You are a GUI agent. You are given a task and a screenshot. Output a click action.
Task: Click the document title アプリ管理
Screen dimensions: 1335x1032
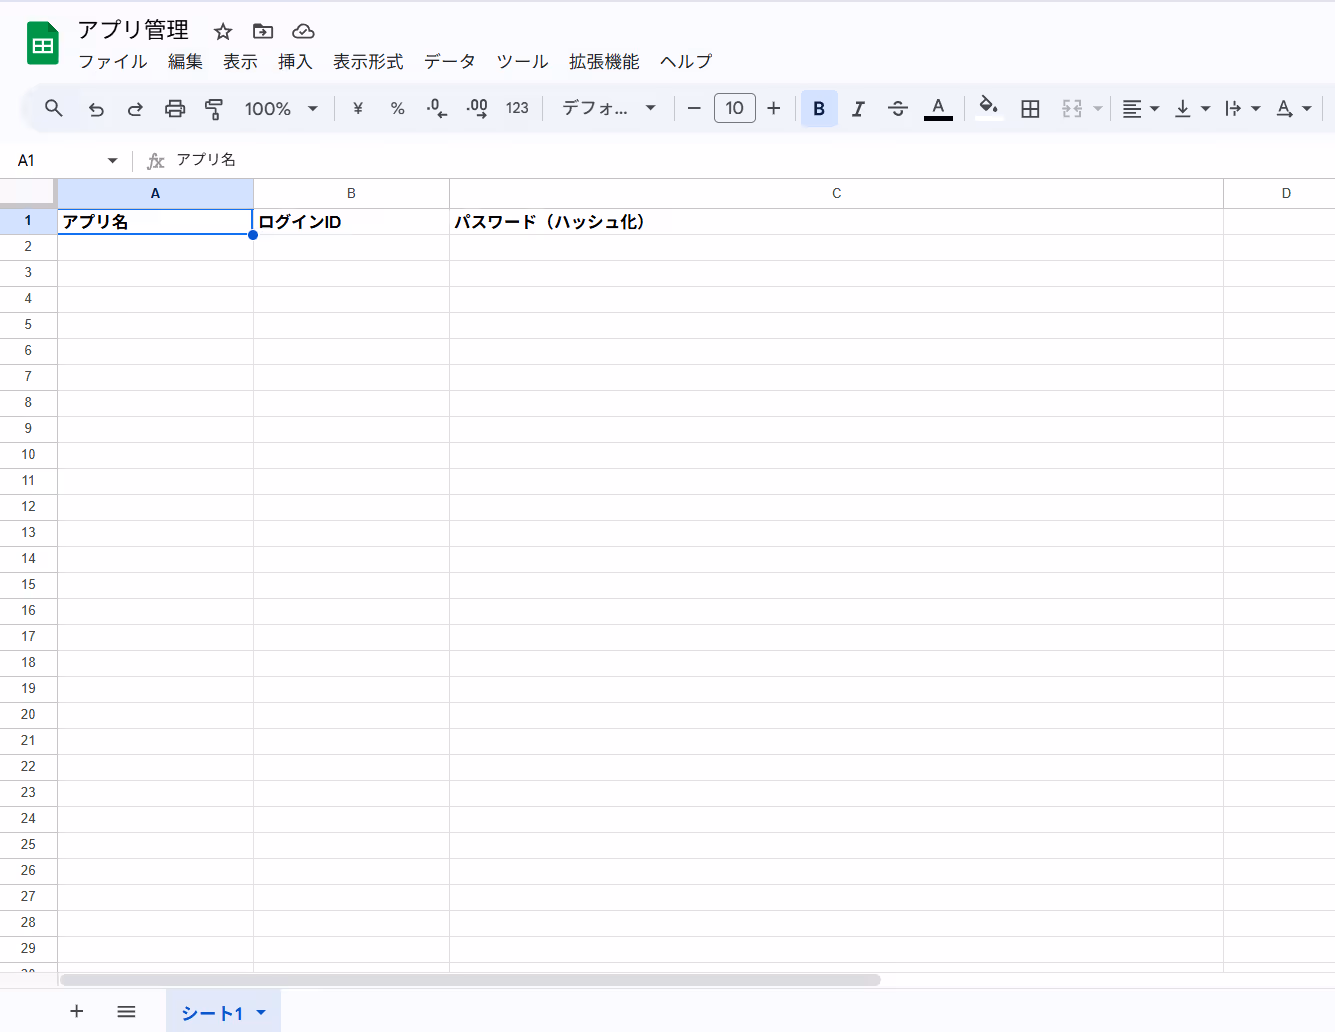[133, 30]
